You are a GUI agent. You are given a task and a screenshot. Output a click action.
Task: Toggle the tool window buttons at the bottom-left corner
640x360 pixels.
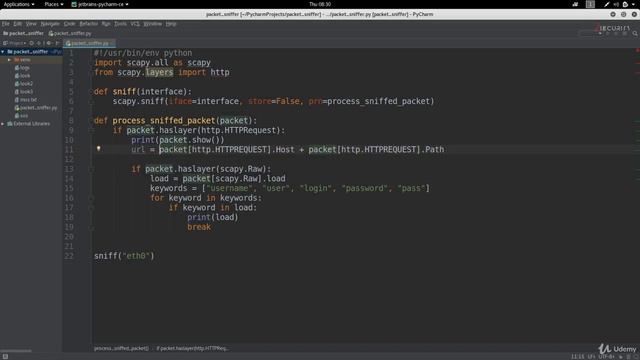click(x=5, y=356)
